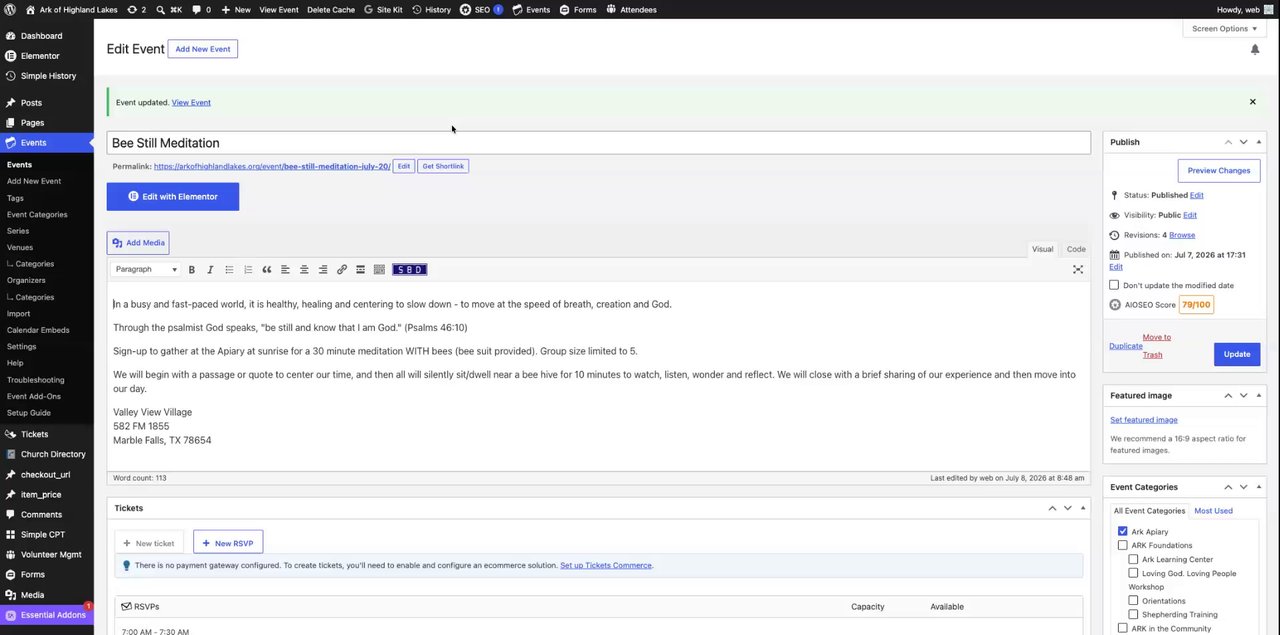Insert Read More tag

tap(361, 270)
